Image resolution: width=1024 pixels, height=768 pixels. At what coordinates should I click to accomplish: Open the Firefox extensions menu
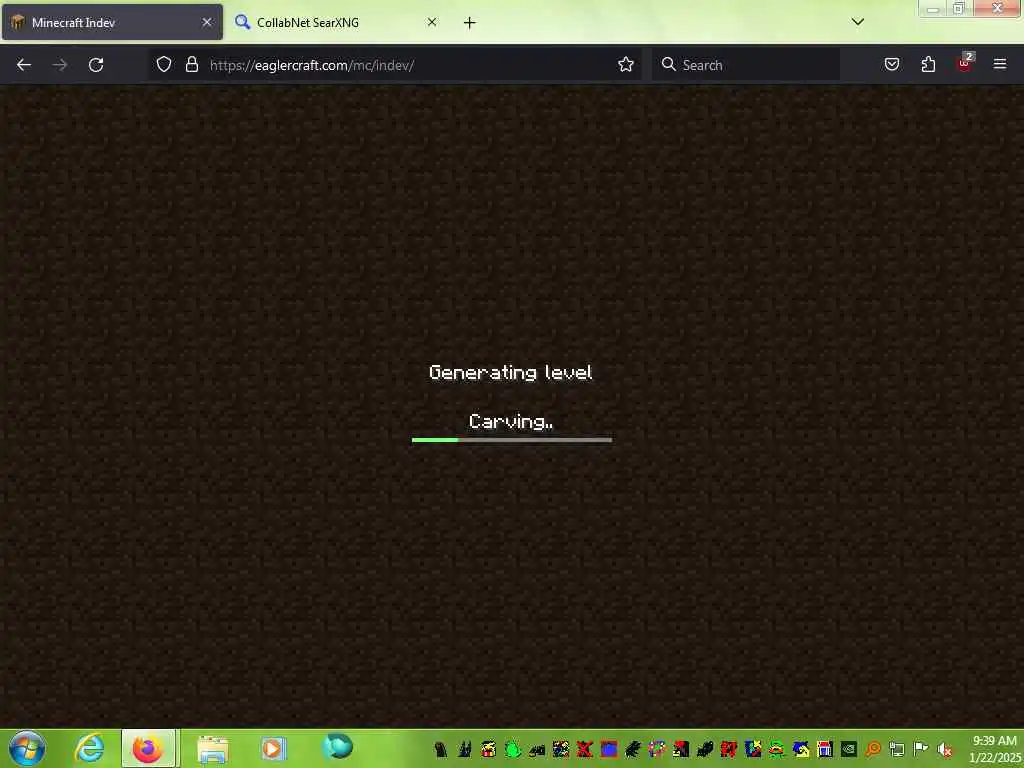(x=928, y=64)
